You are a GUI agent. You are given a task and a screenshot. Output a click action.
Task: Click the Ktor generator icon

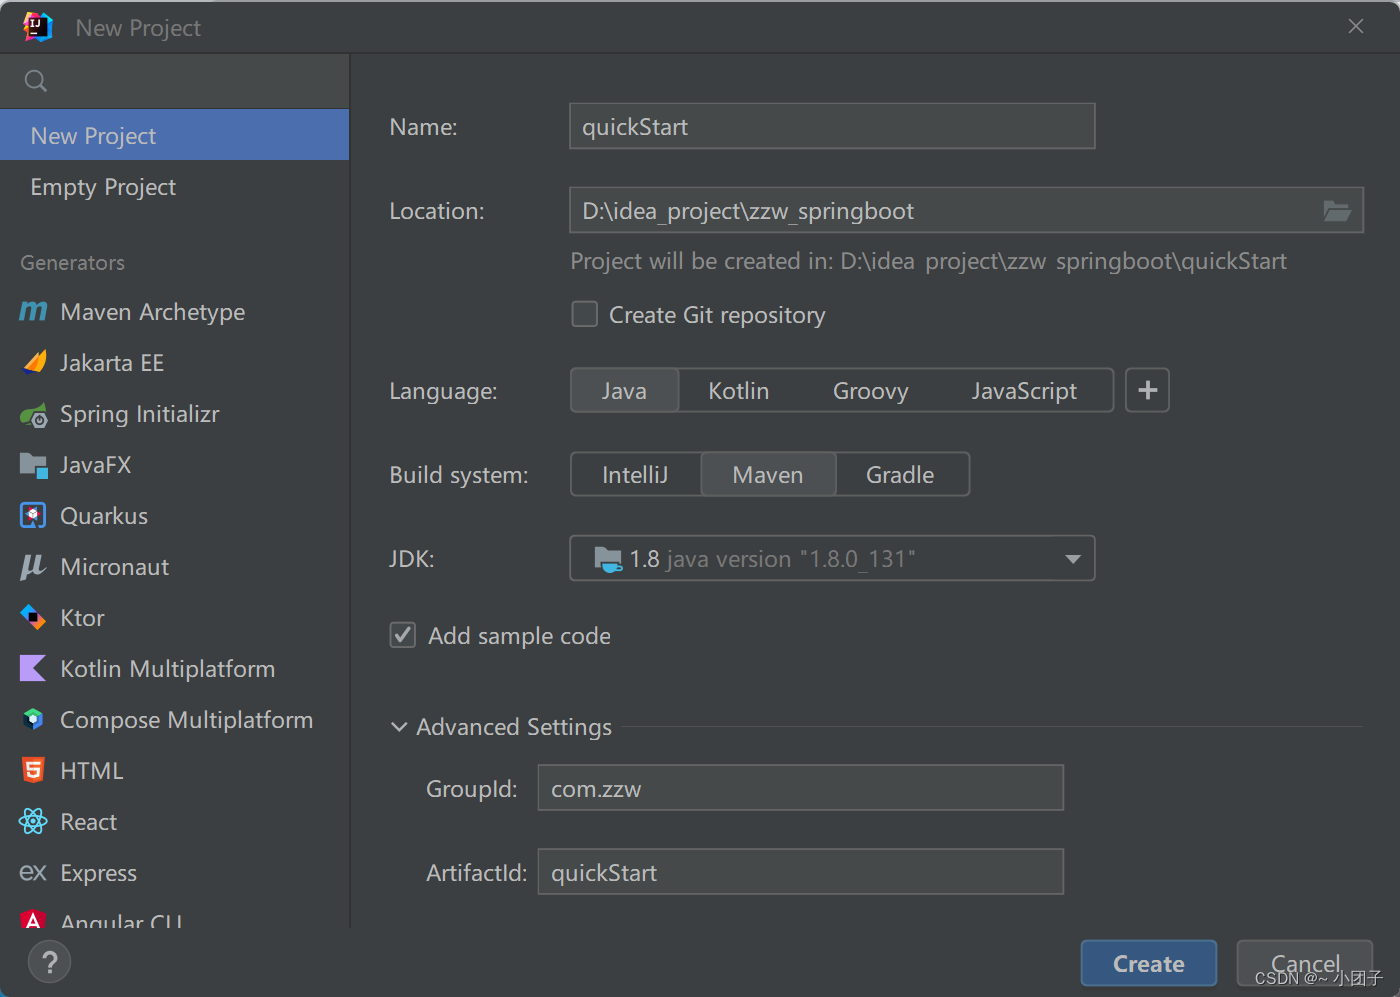33,618
